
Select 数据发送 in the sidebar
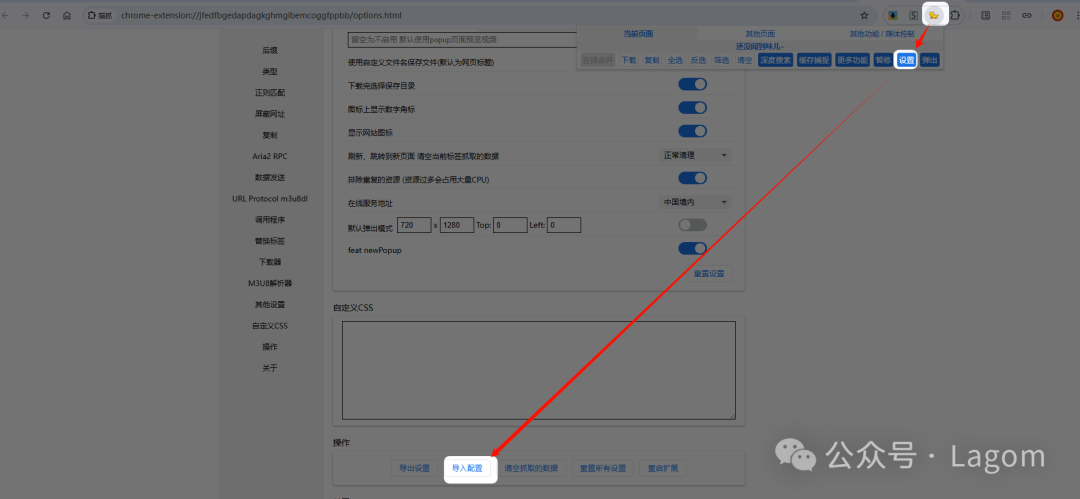click(x=269, y=177)
